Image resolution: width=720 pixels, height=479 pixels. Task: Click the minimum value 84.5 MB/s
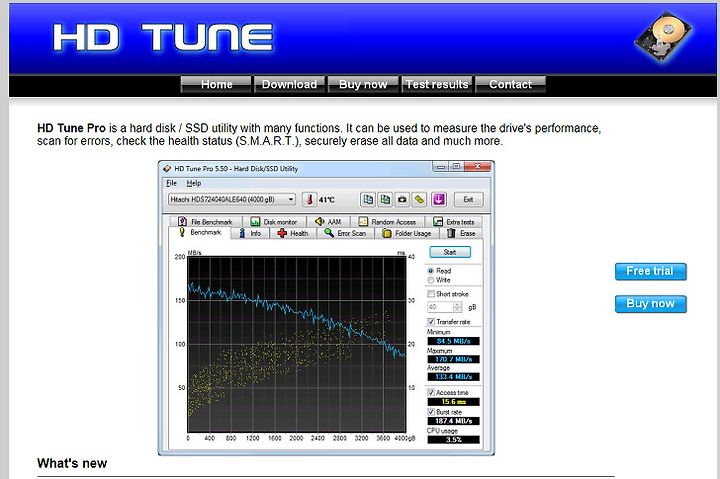[x=453, y=341]
